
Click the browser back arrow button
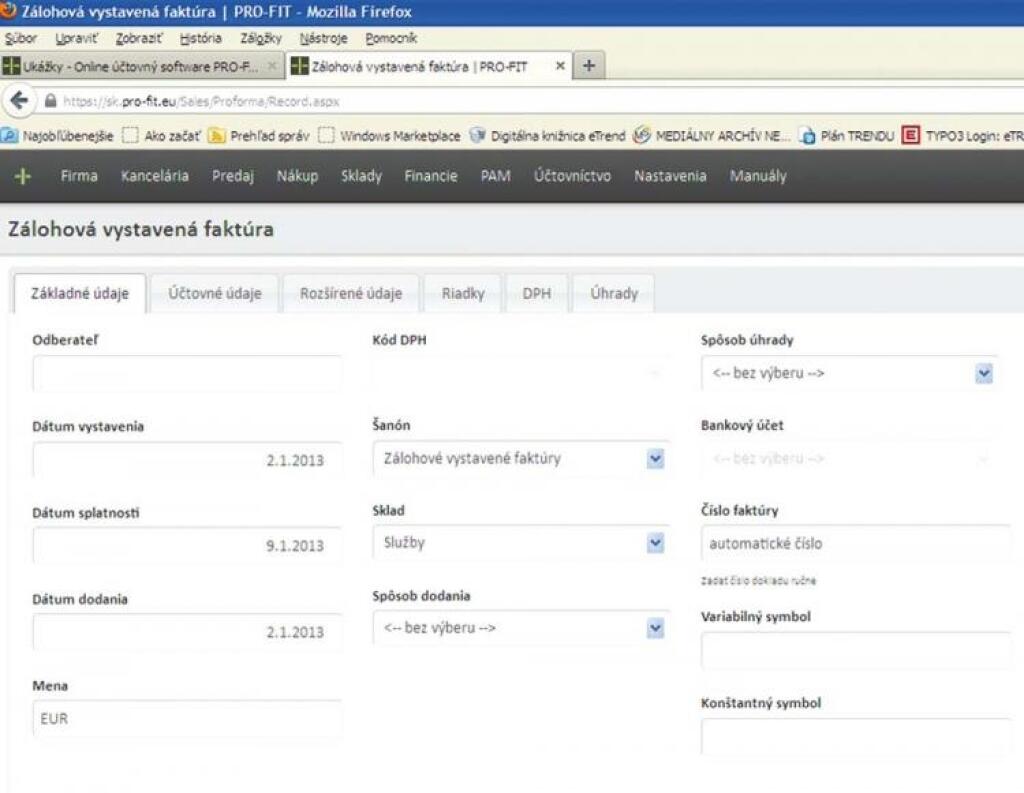pyautogui.click(x=19, y=101)
